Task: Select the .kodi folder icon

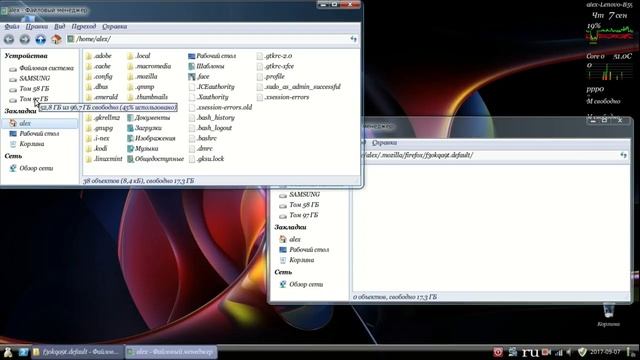Action: (89, 149)
